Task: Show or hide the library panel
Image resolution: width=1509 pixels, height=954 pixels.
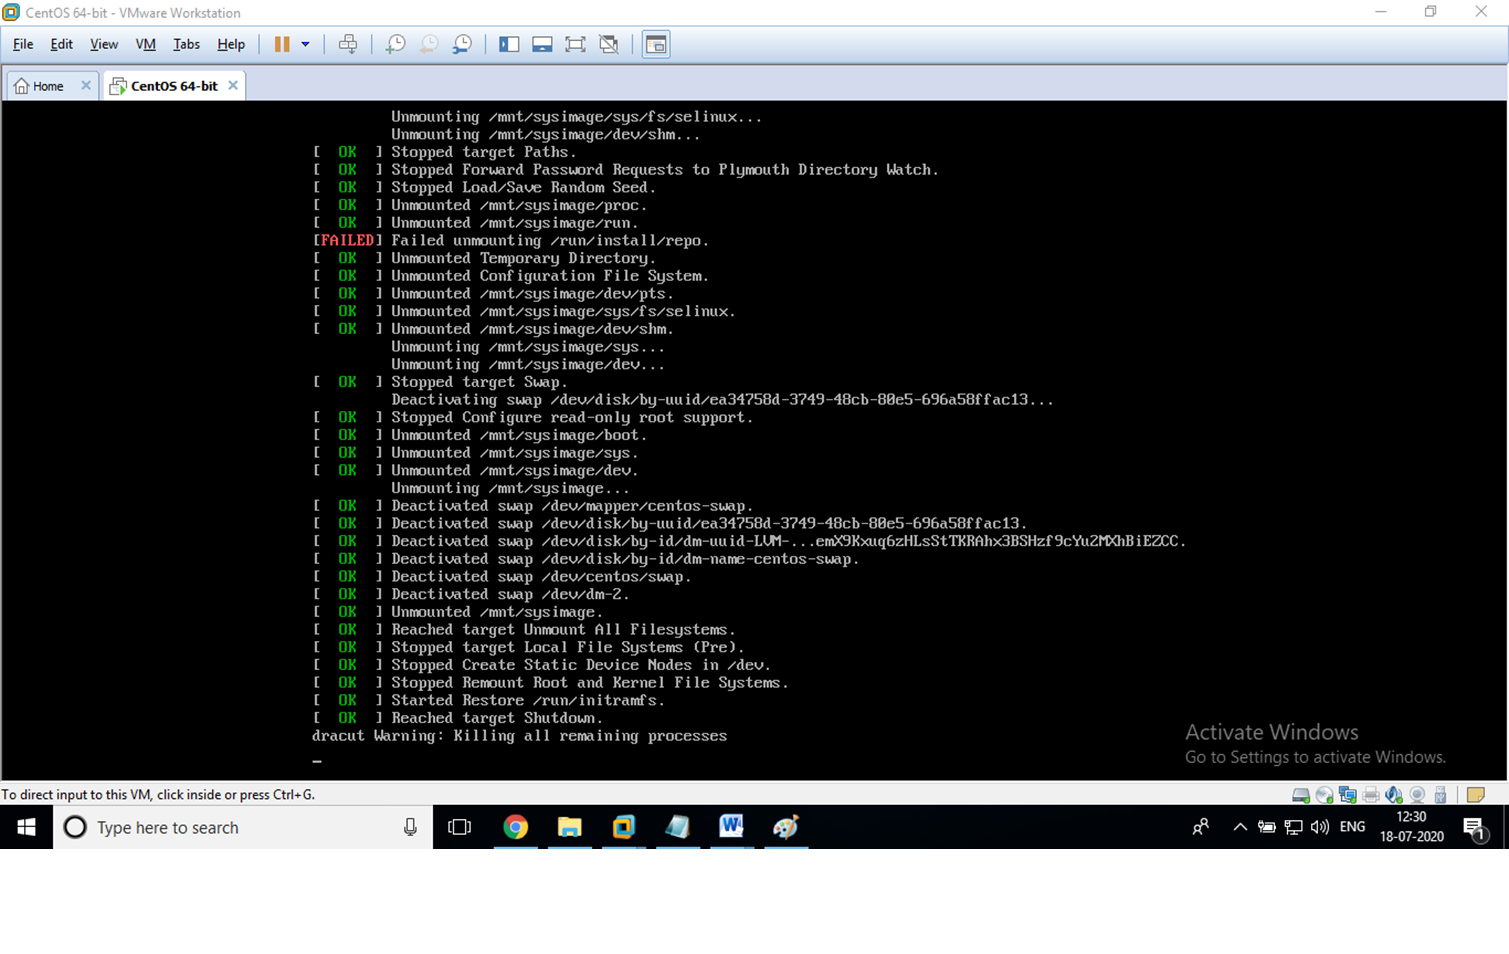Action: [x=508, y=44]
